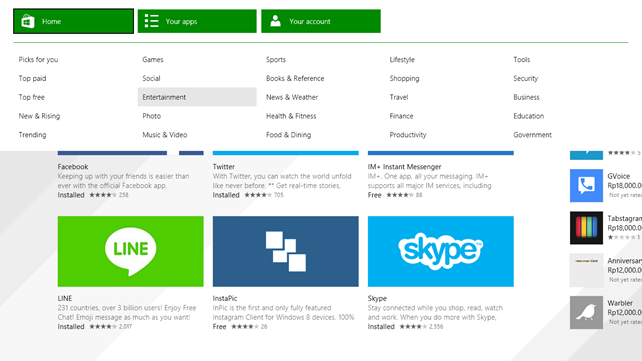This screenshot has width=642, height=361.
Task: Browse the Games category
Action: 153,59
